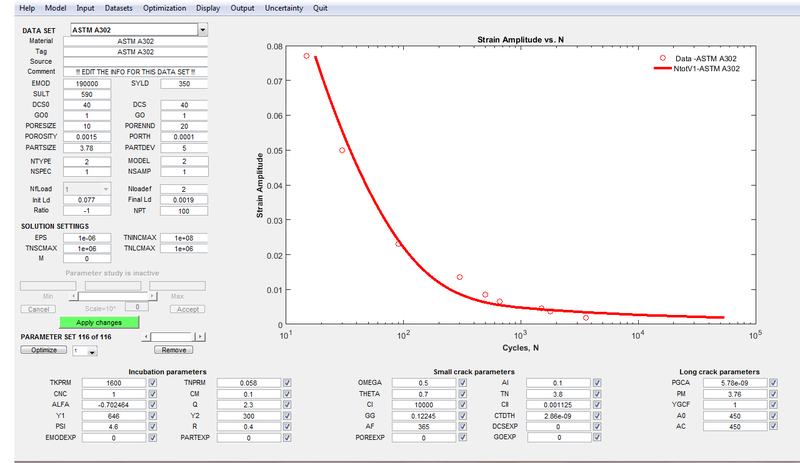Toggle the R parameter checkbox

click(x=287, y=426)
